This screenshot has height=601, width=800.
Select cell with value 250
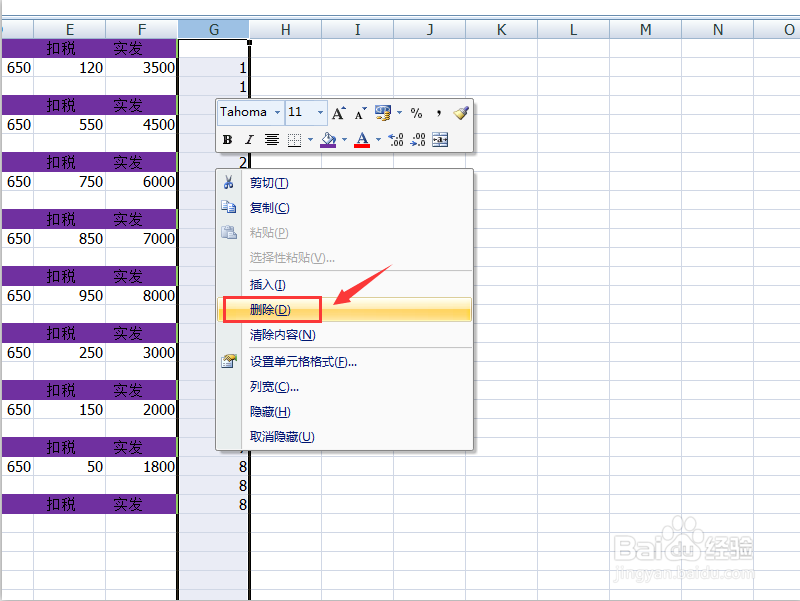(70, 353)
